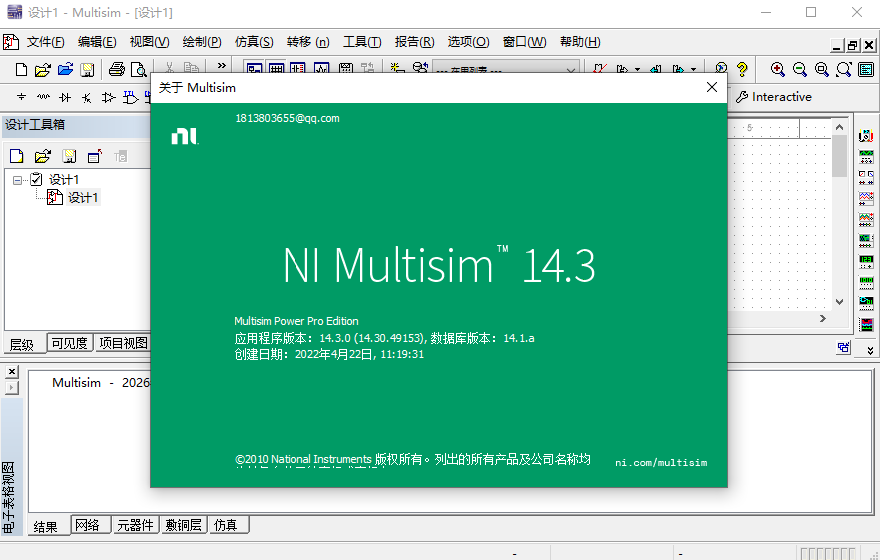This screenshot has height=560, width=880.
Task: Select the Function generator instrument
Action: pyautogui.click(x=866, y=157)
